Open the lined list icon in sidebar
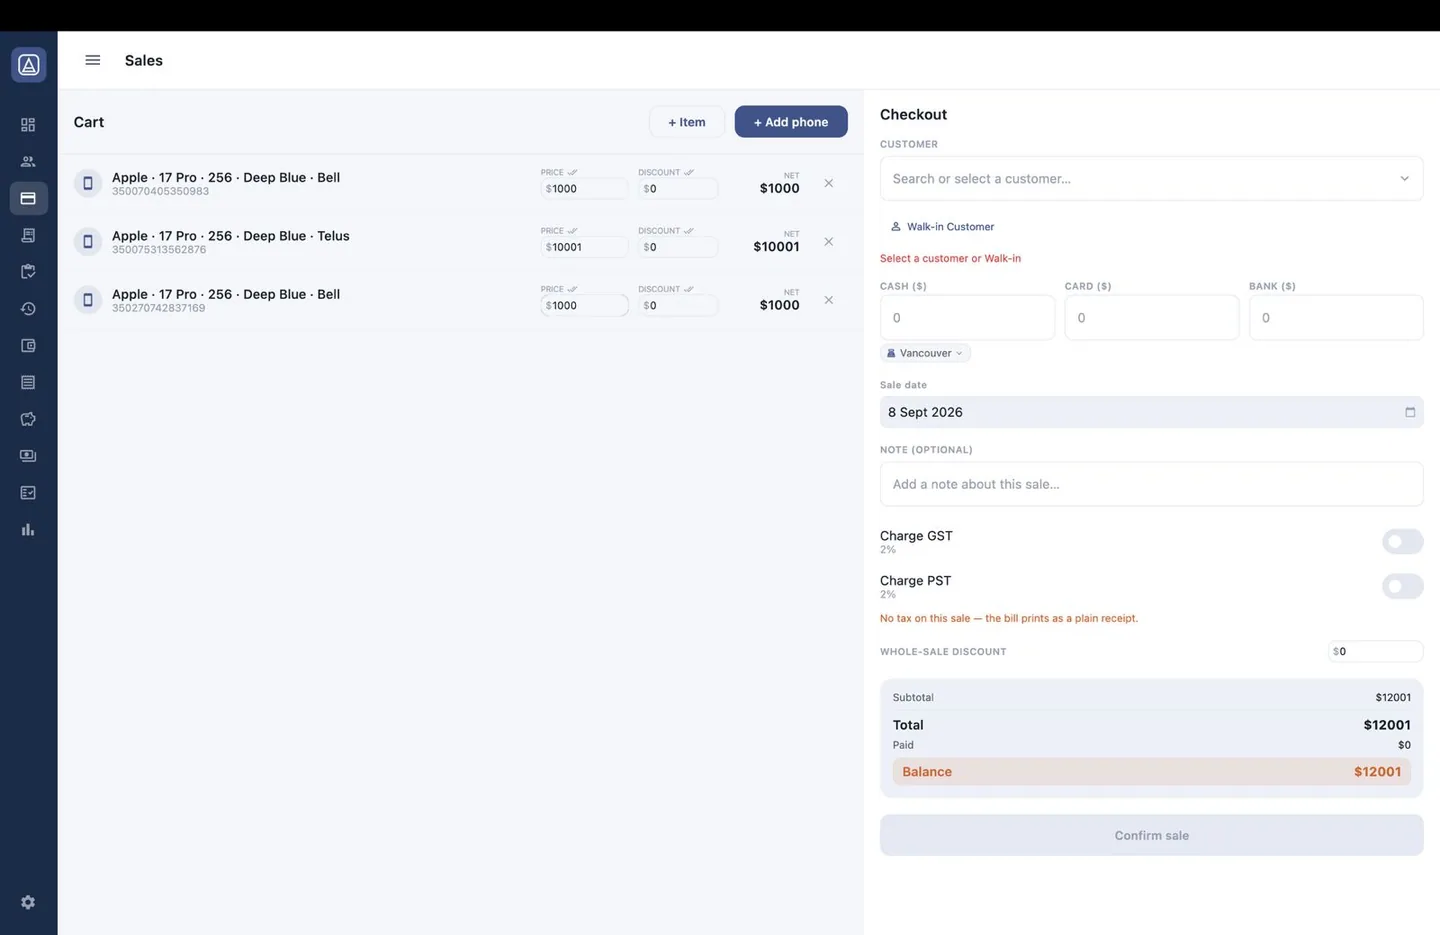The width and height of the screenshot is (1440, 935). [x=28, y=382]
